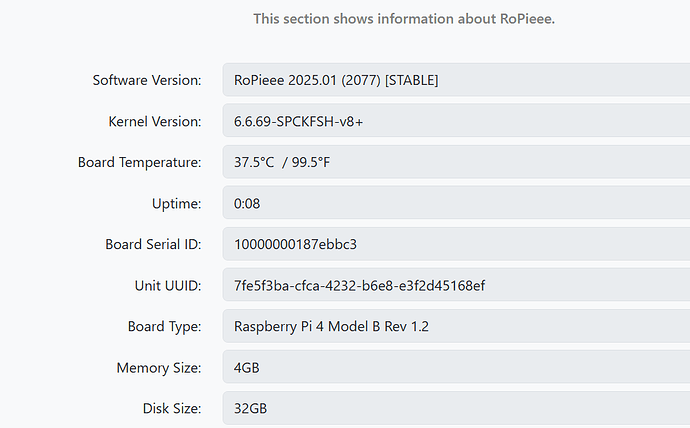
Task: Click the Memory Size field showing 4GB
Action: click(x=456, y=367)
